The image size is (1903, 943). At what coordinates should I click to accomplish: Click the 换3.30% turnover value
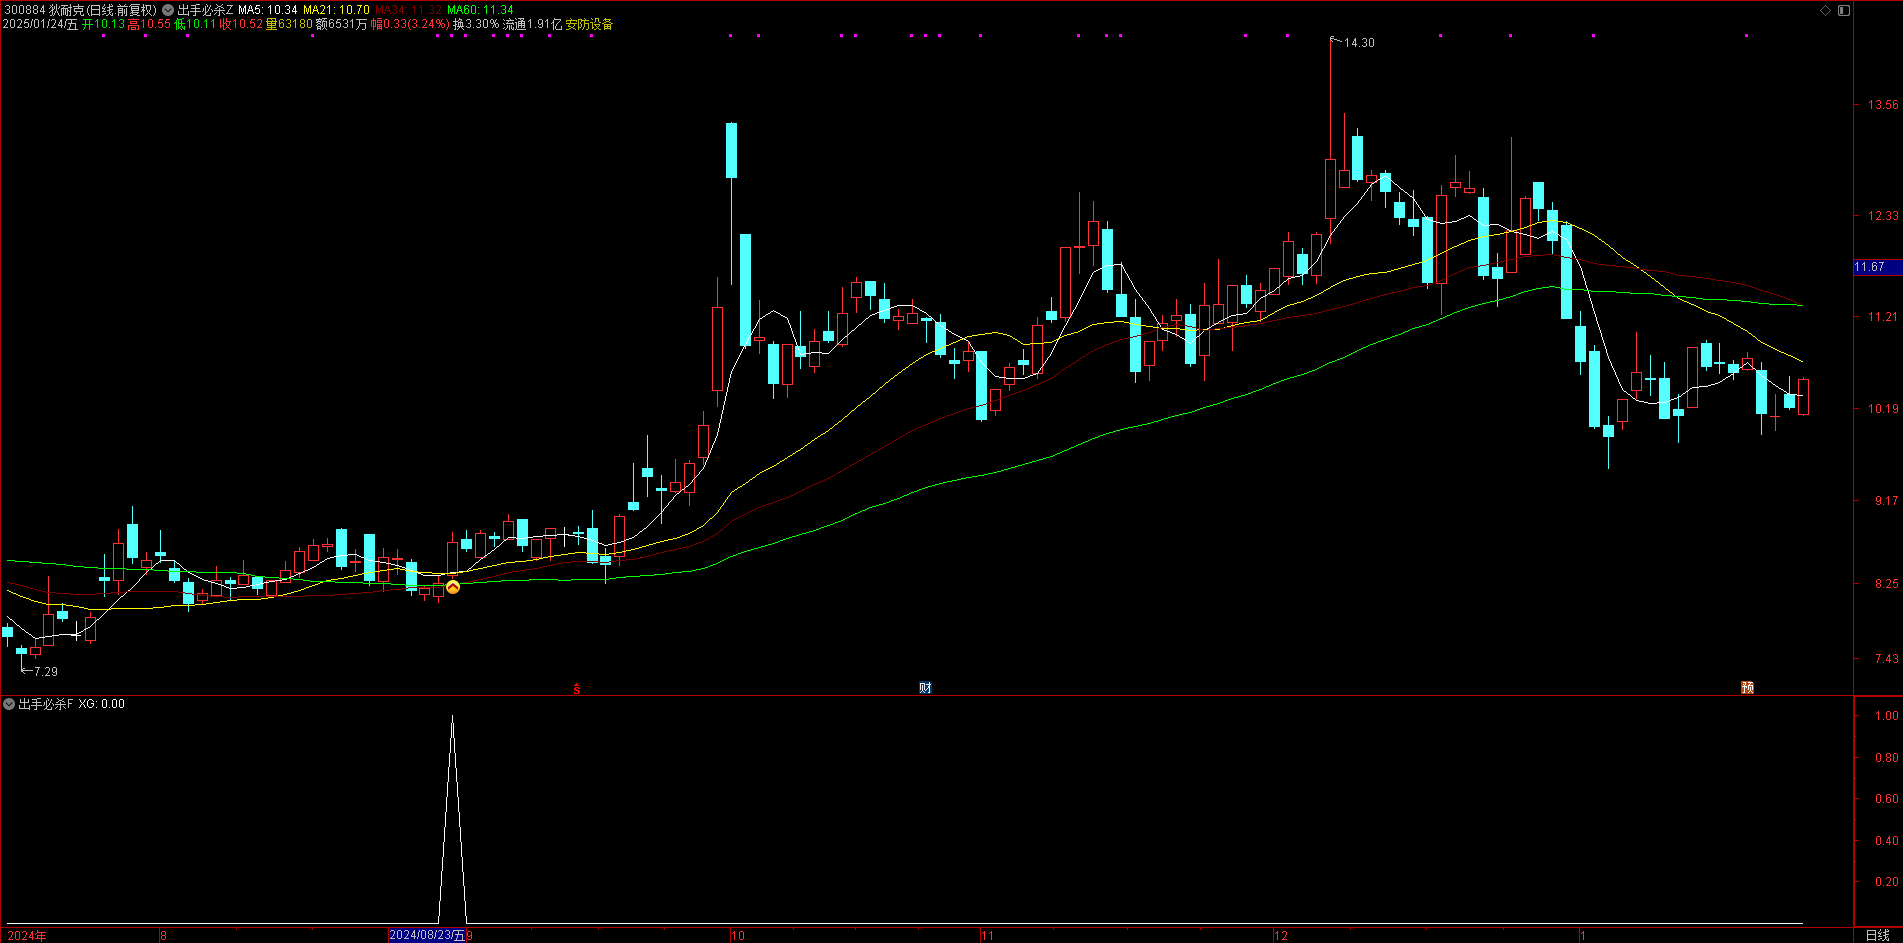[476, 24]
